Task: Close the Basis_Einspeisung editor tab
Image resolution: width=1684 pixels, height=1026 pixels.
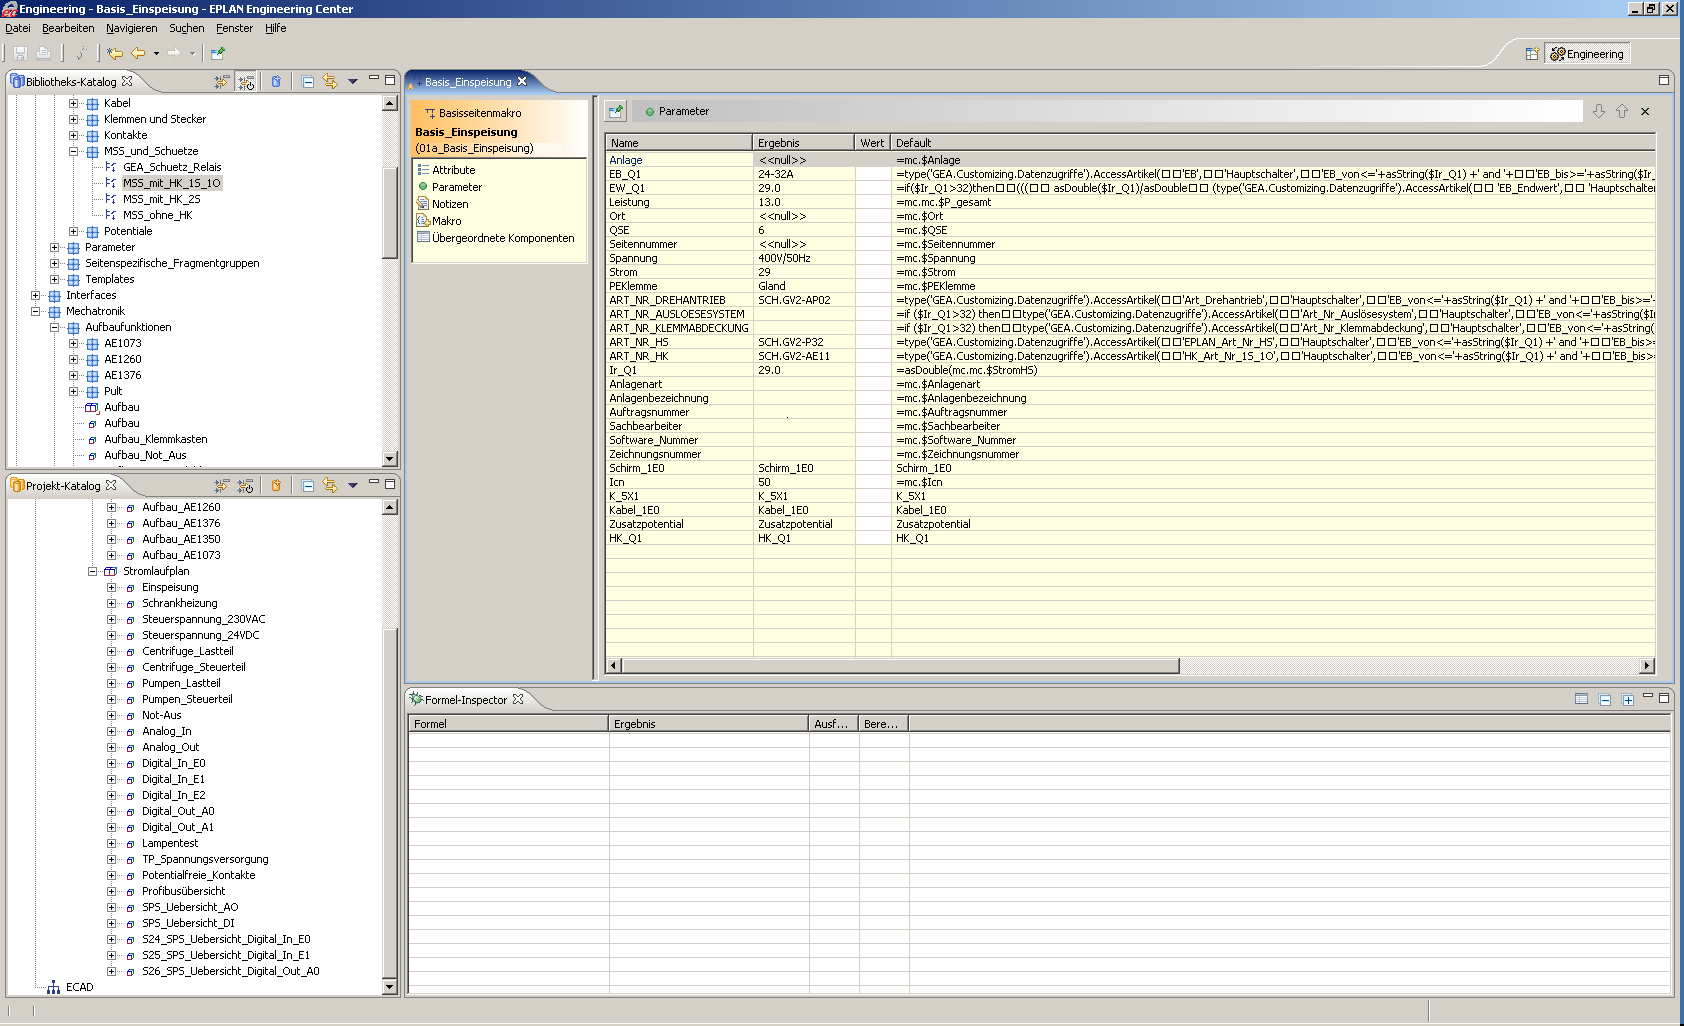Action: (x=522, y=82)
